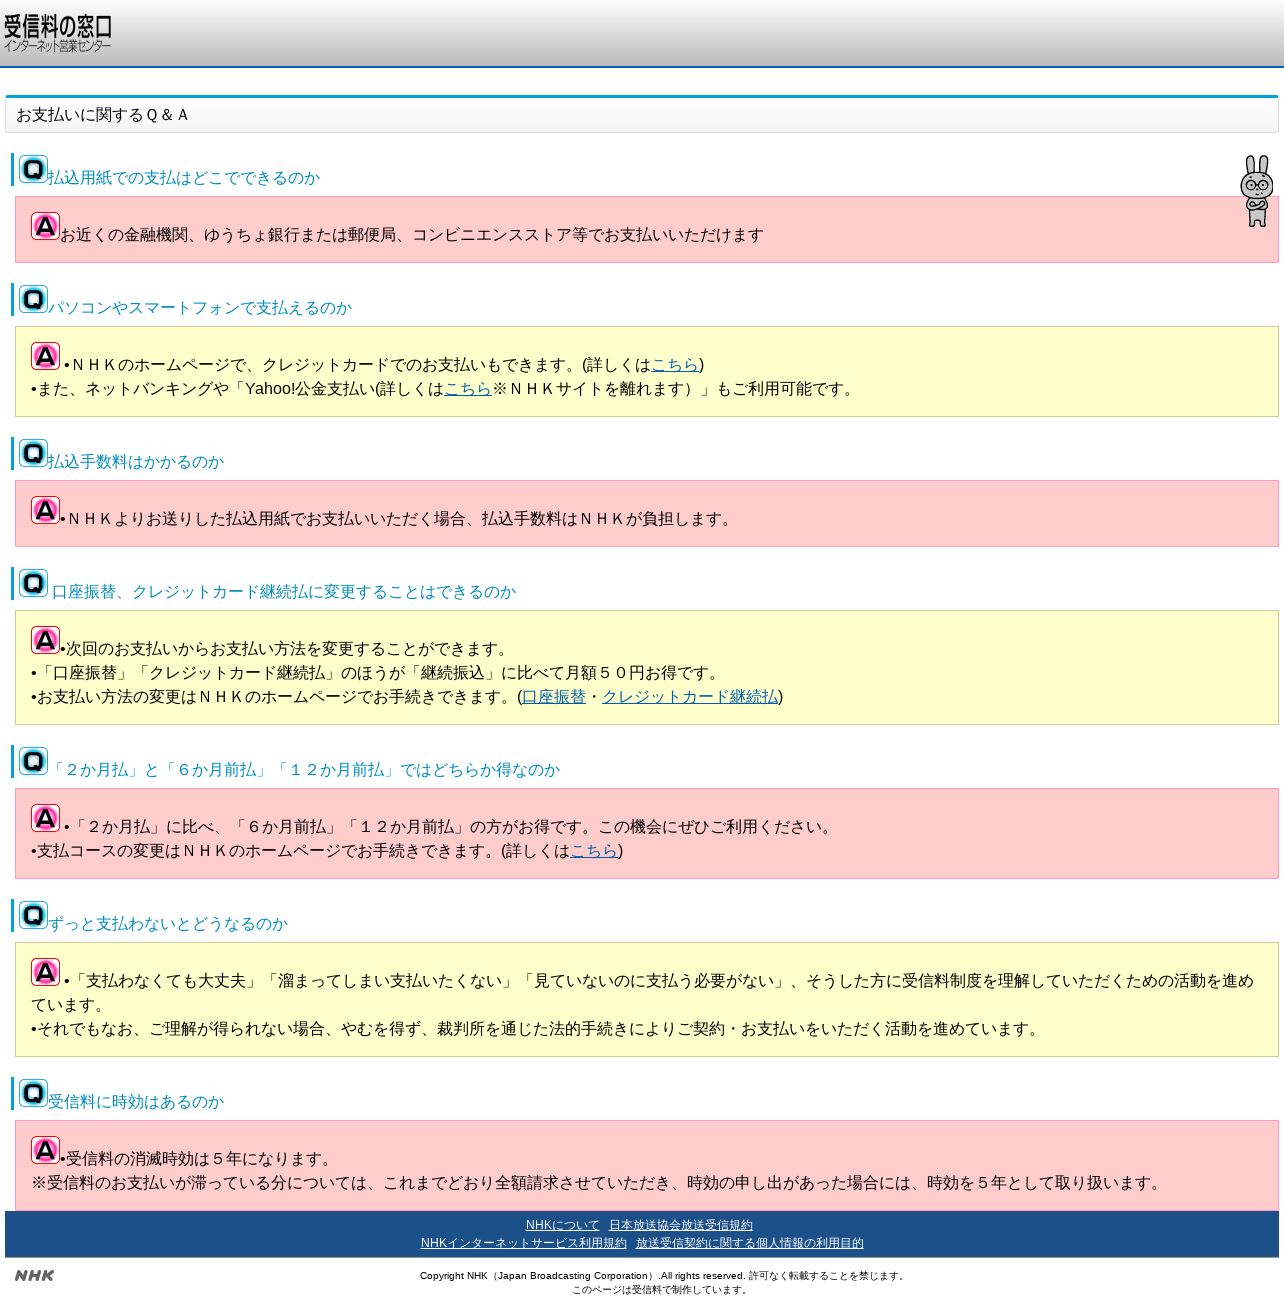Screen dimensions: 1284x1311
Task: Click the Copyright NHK footer text
Action: (664, 1276)
